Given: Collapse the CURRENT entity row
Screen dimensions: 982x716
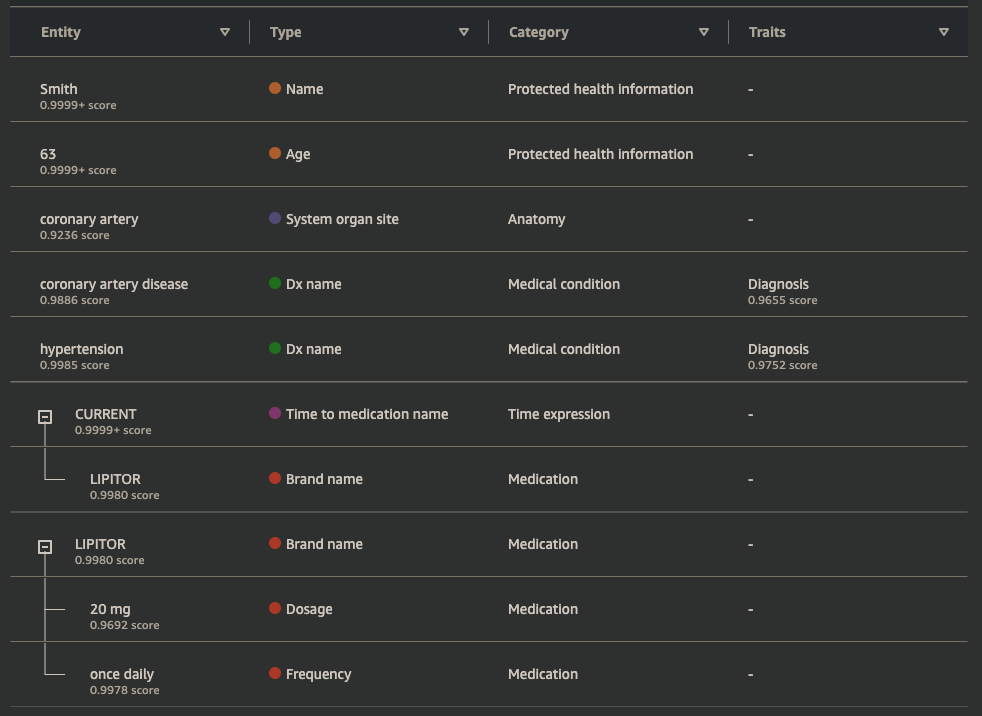Looking at the screenshot, I should [x=45, y=417].
